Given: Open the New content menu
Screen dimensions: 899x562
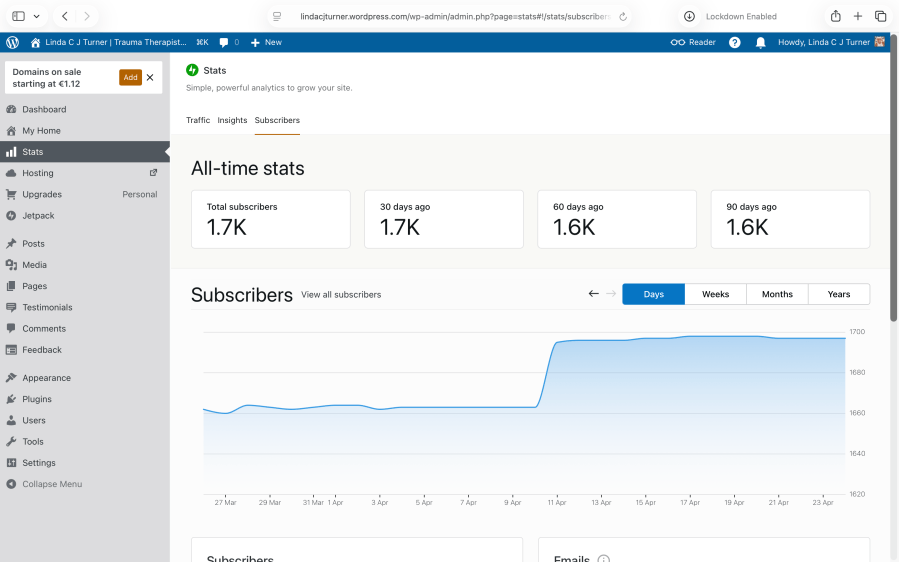Looking at the screenshot, I should click(266, 42).
